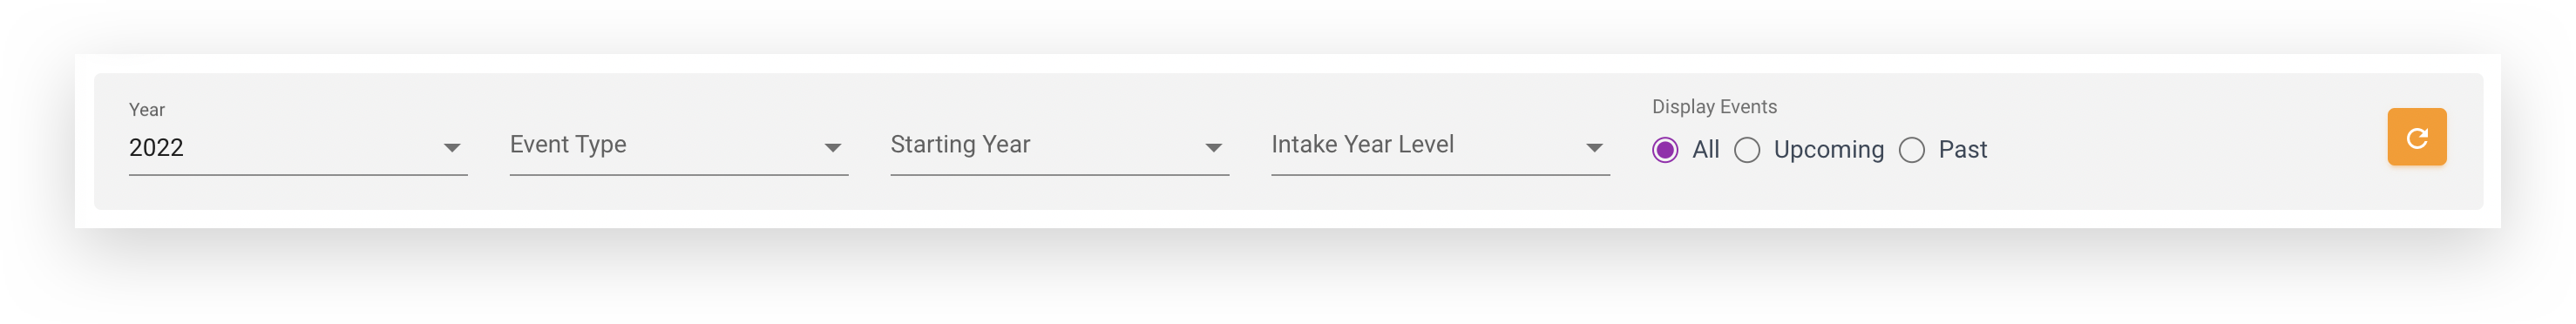Click the Intake Year Level placeholder text
2576x324 pixels.
tap(1362, 145)
